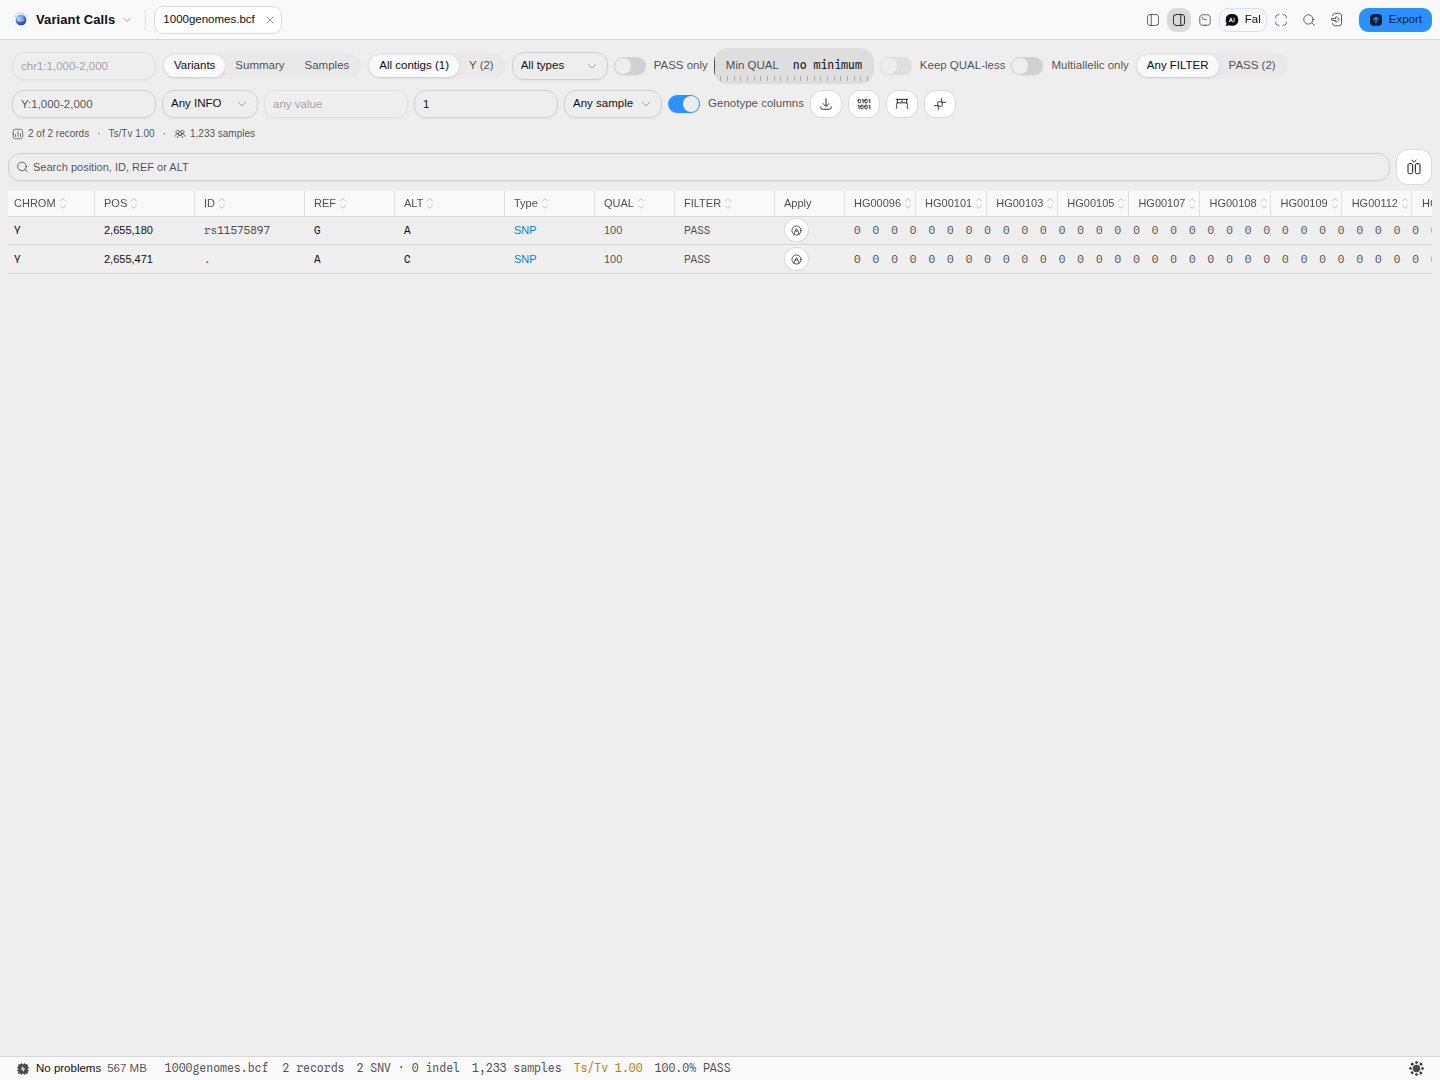Screen dimensions: 1440x1080
Task: Toggle the Multiallelic only switch
Action: 1027,66
